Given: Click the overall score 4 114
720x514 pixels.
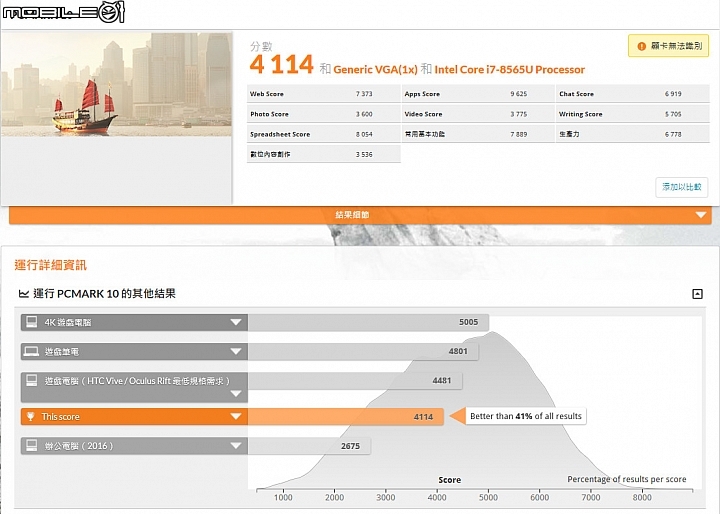Looking at the screenshot, I should (x=281, y=64).
